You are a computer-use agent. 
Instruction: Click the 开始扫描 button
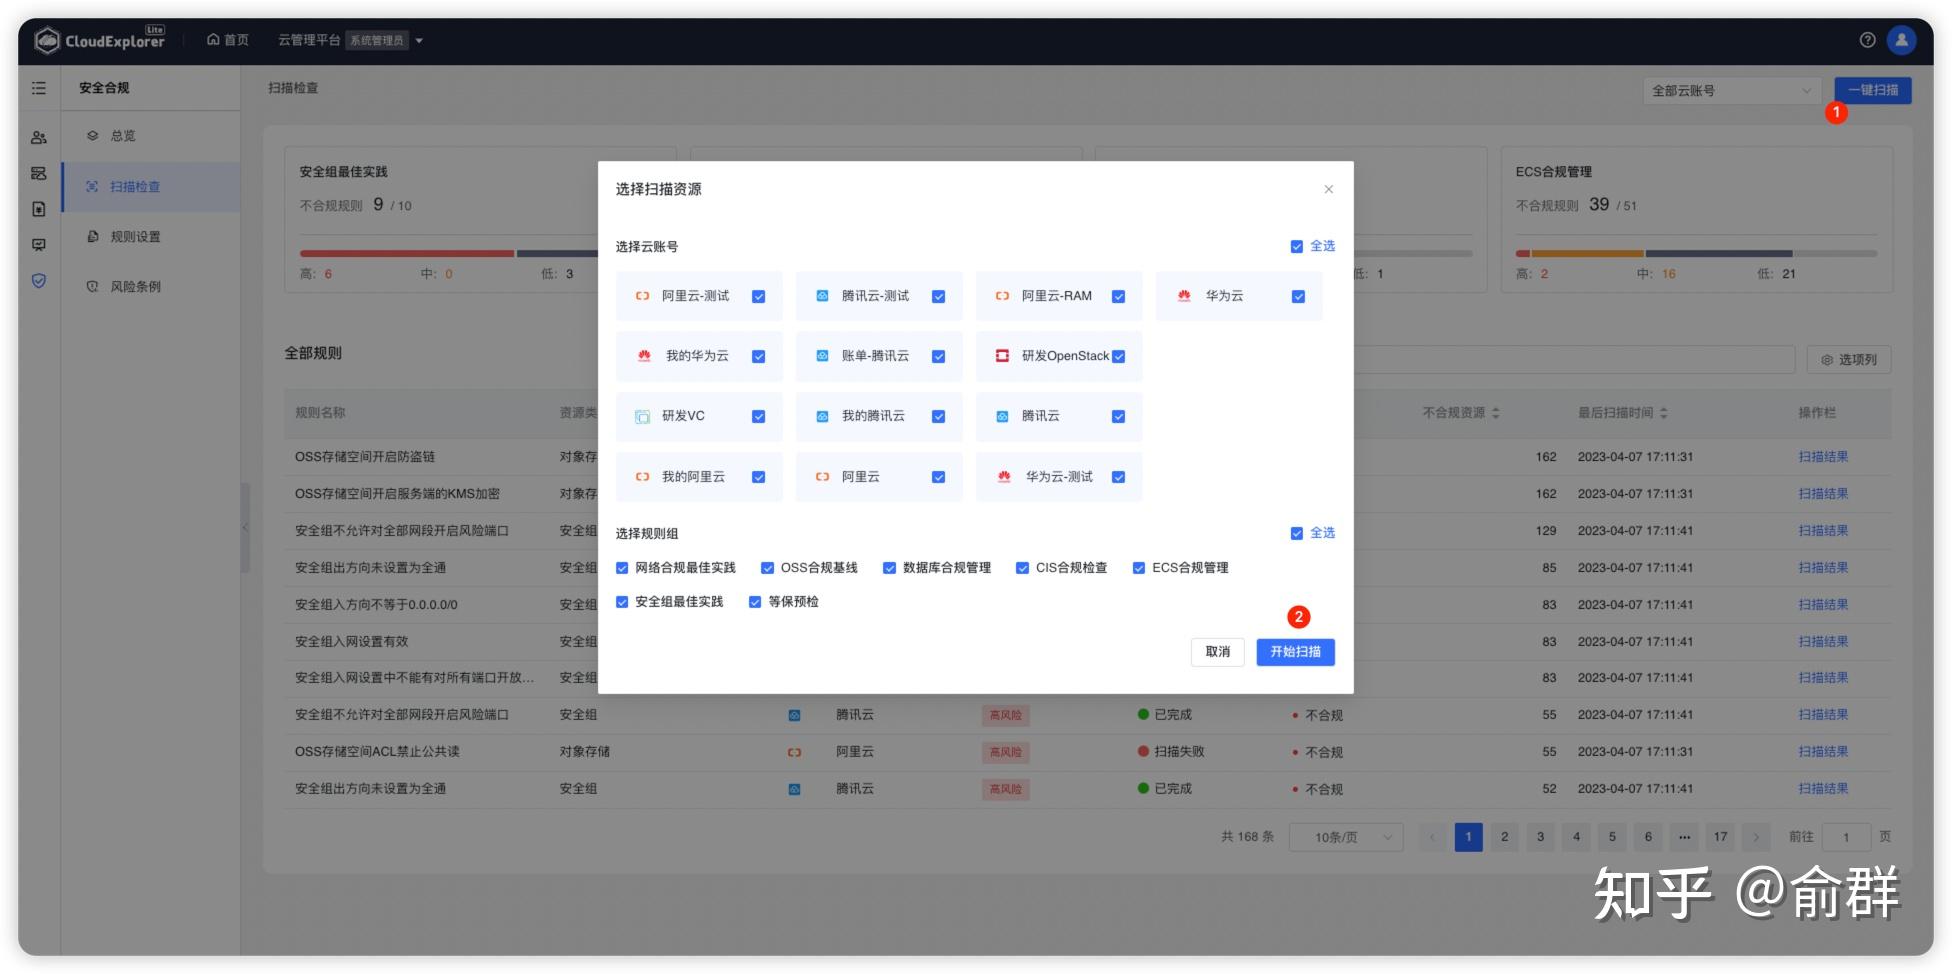1295,651
